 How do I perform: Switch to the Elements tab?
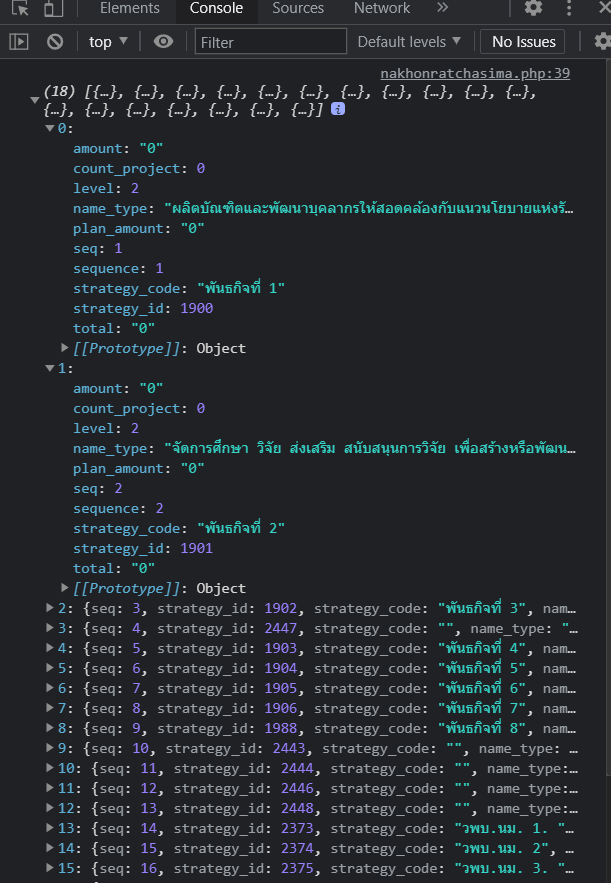pos(129,8)
